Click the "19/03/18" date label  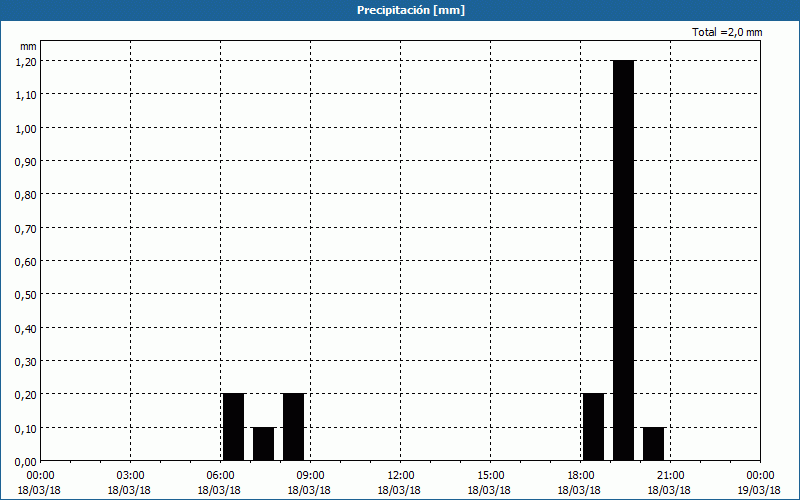click(x=759, y=490)
